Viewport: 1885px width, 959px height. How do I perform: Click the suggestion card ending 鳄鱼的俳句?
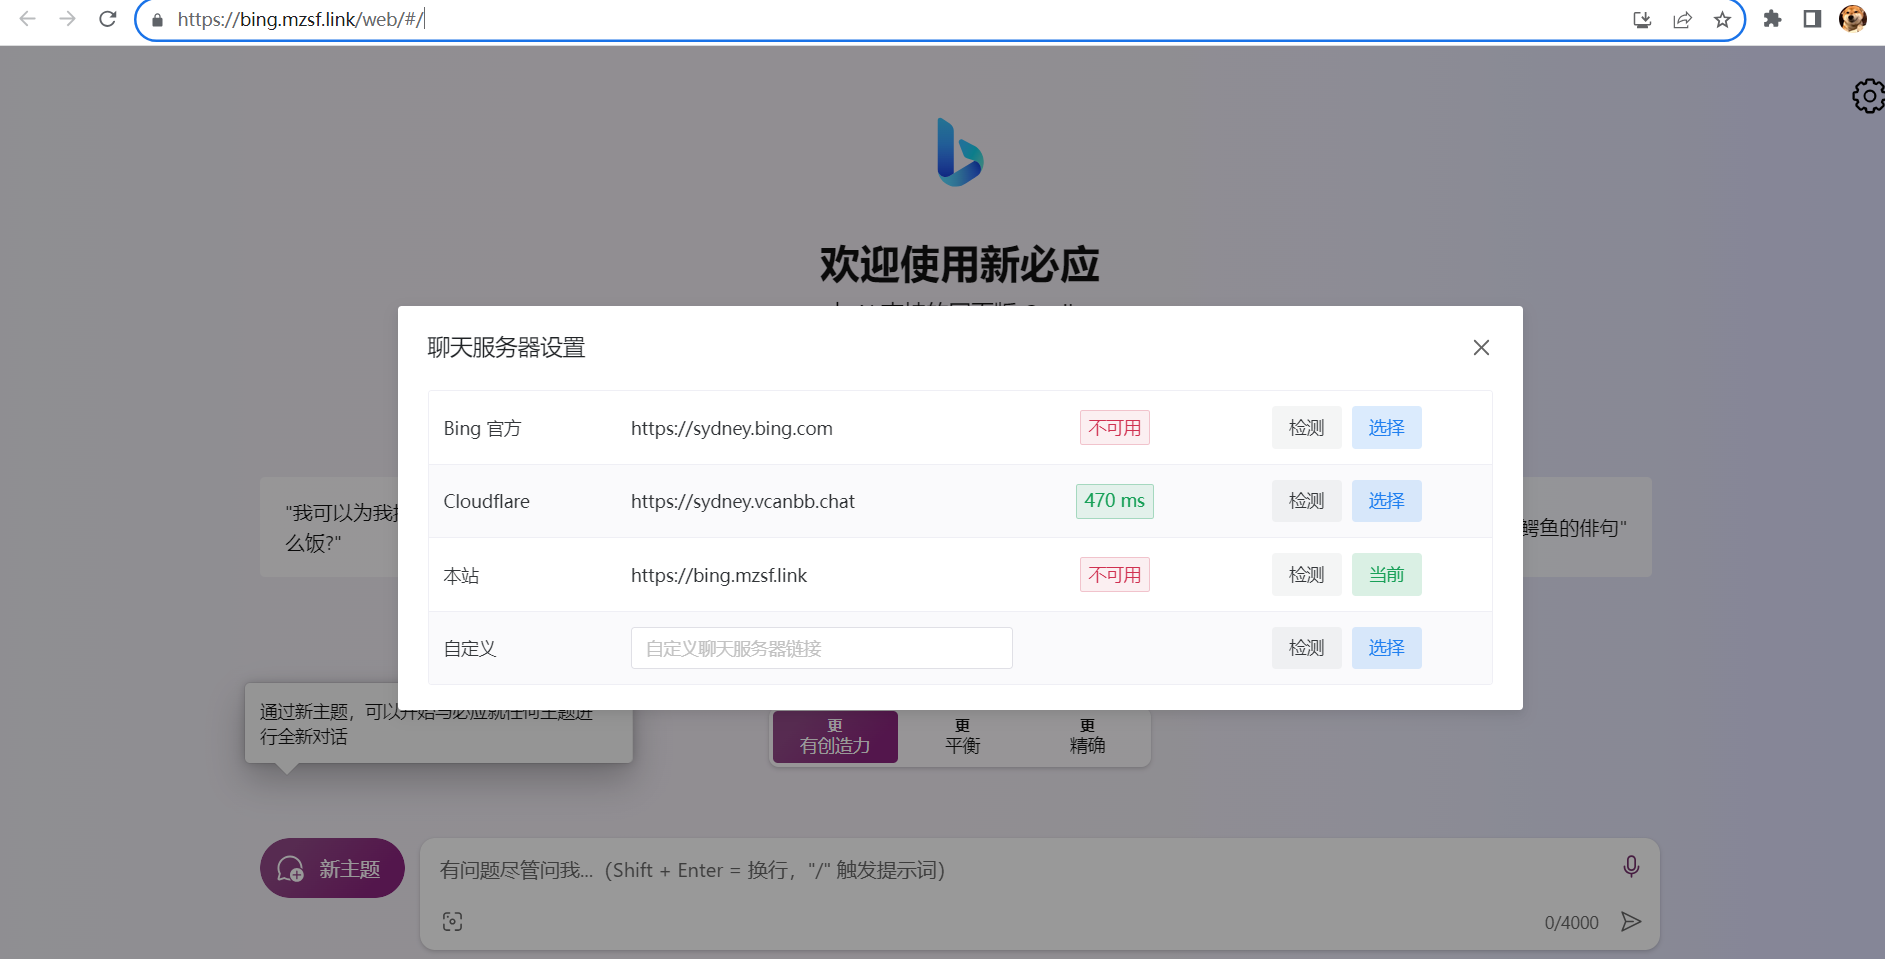pos(1587,527)
